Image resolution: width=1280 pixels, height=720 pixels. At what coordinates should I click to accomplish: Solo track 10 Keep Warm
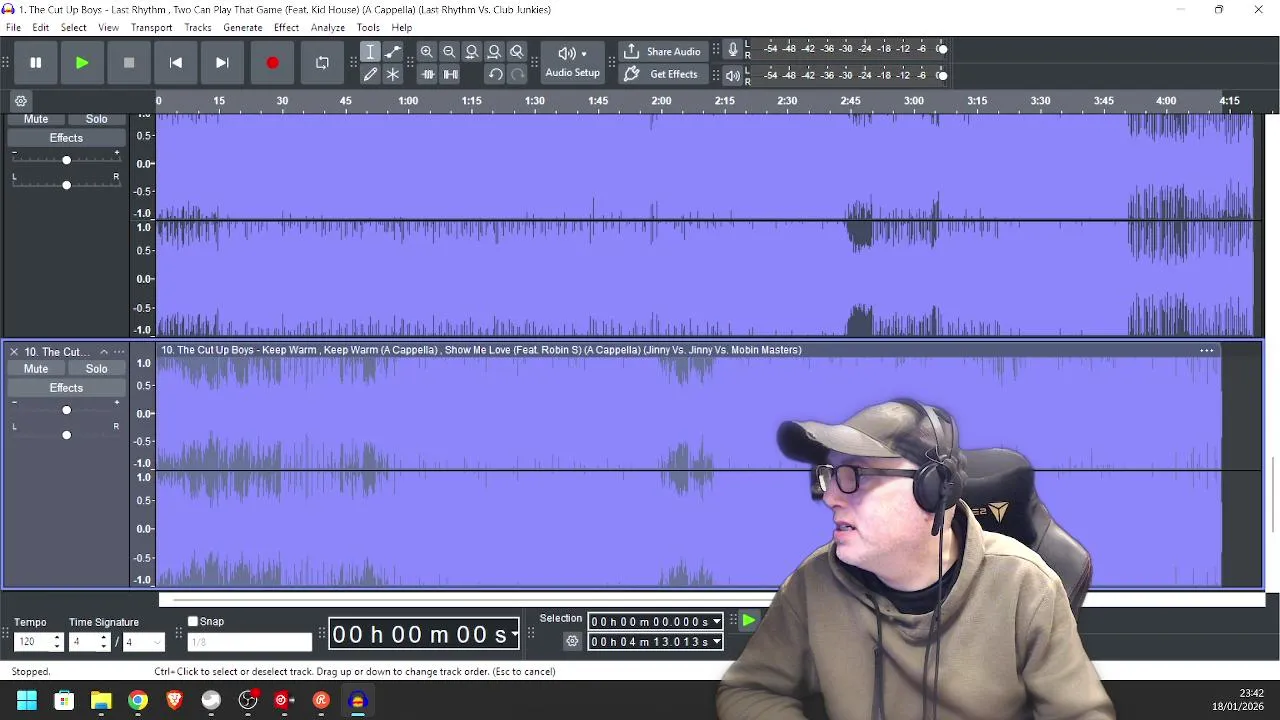[x=96, y=369]
